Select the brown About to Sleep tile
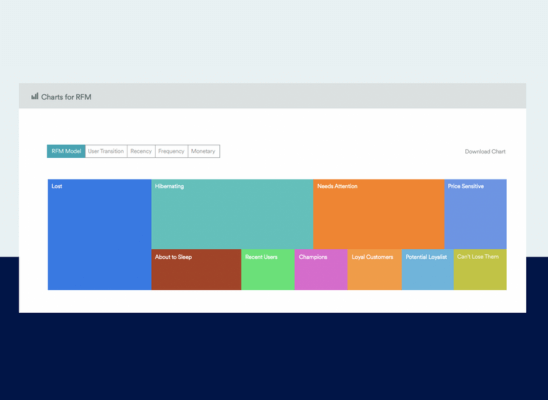Viewport: 548px width, 400px height. [x=196, y=269]
